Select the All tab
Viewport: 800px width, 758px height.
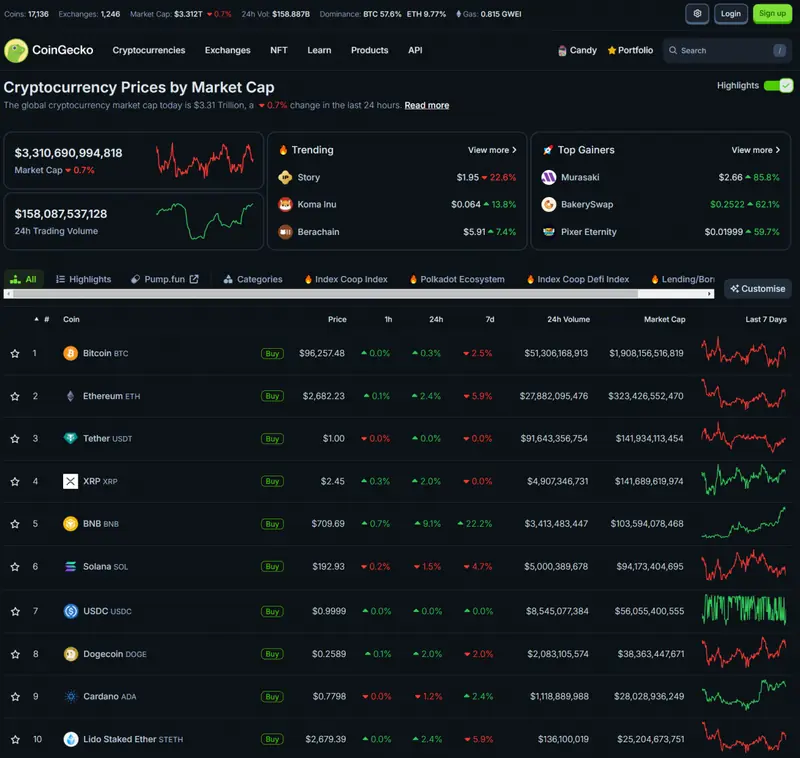(23, 279)
